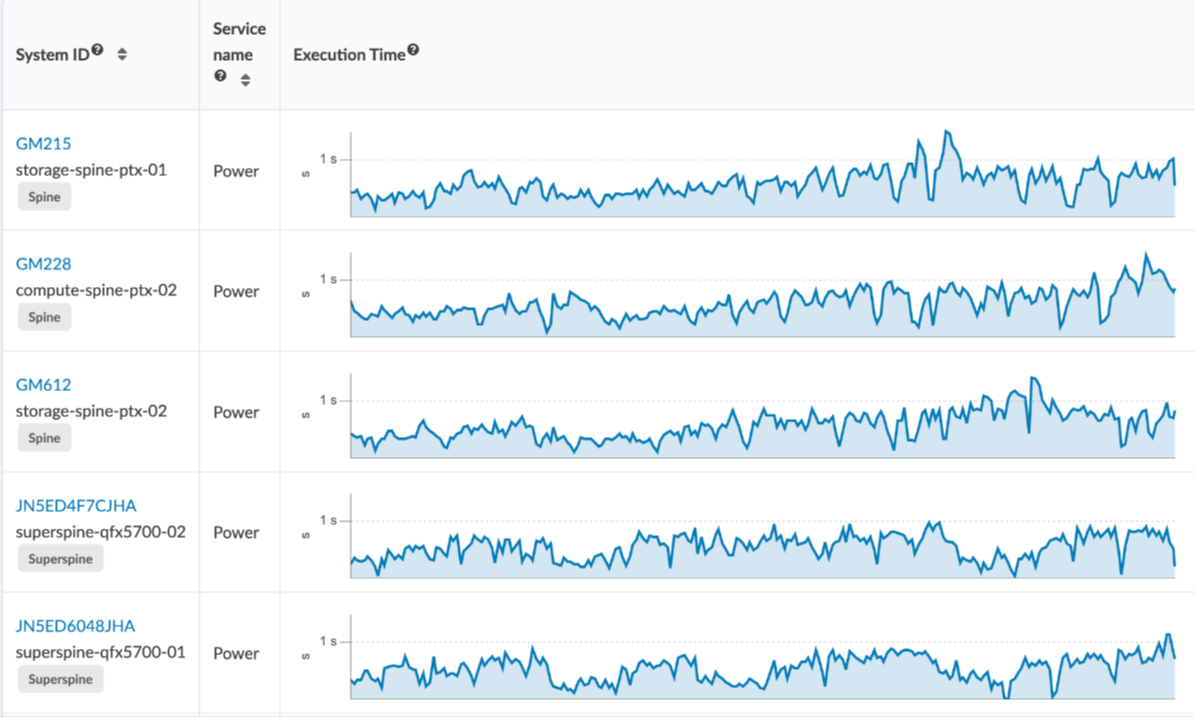Click the Spine tag under storage-spine-ptx-02

tap(44, 438)
